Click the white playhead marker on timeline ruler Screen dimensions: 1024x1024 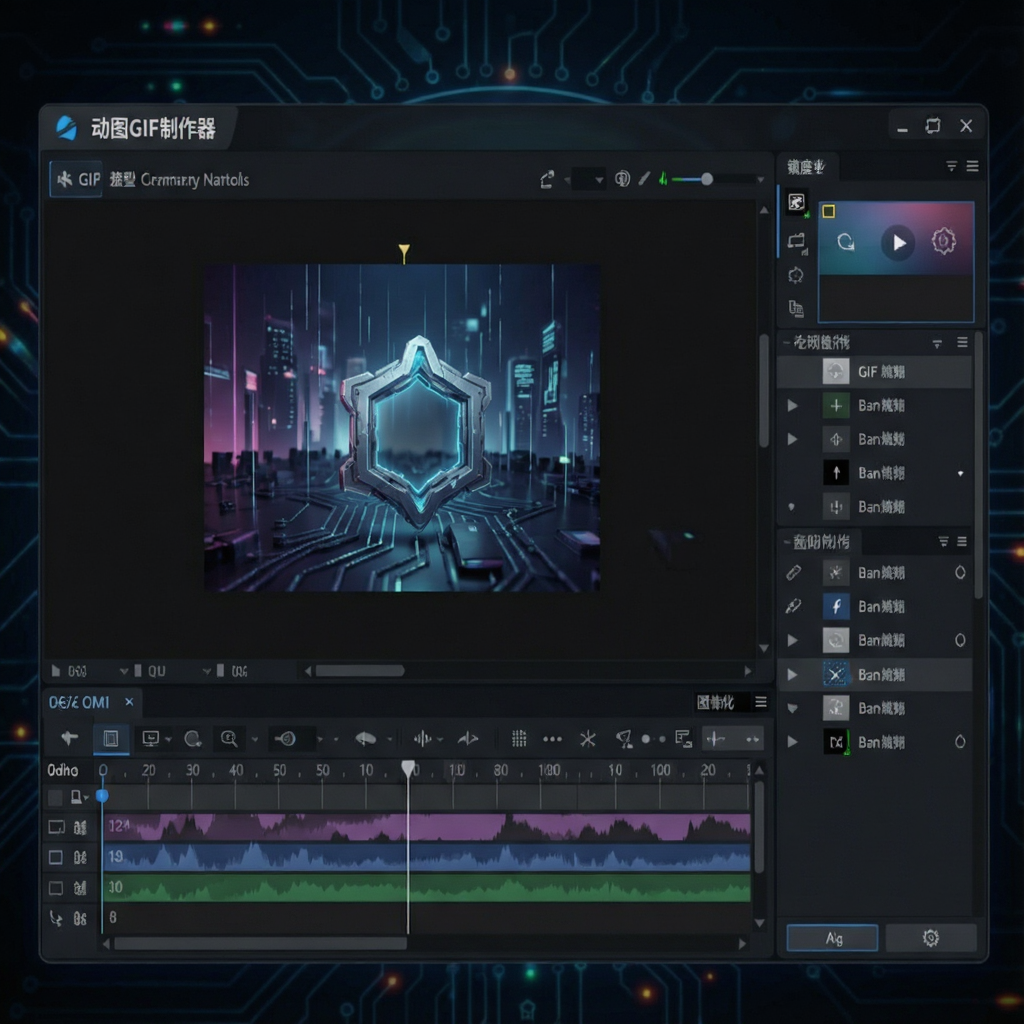click(x=408, y=769)
